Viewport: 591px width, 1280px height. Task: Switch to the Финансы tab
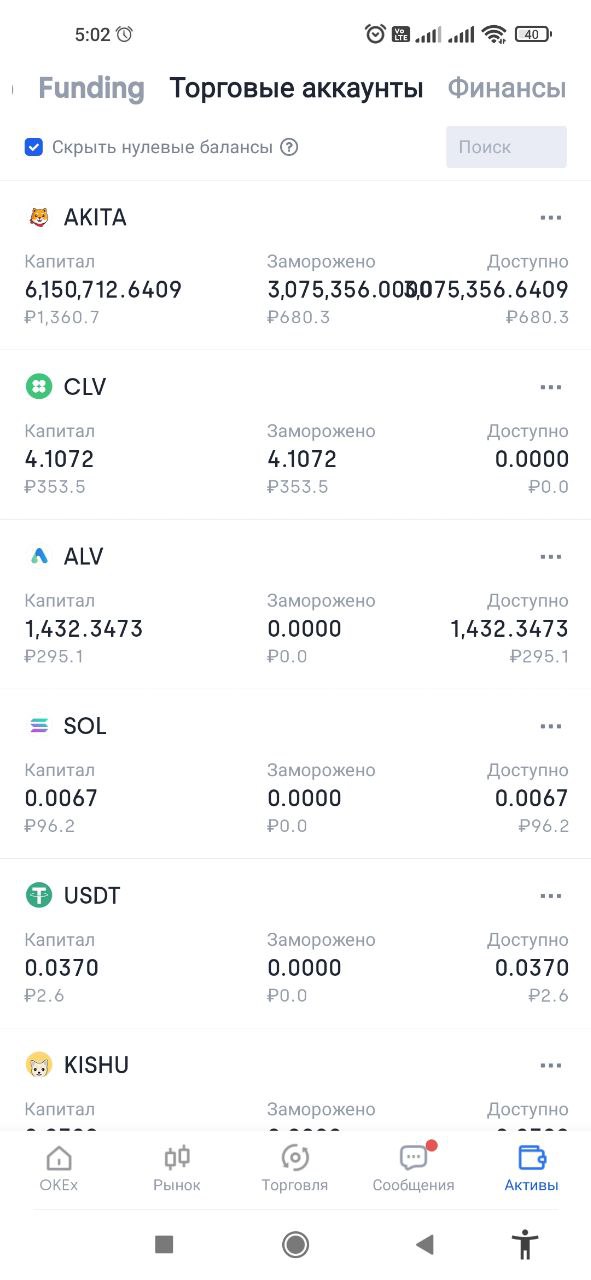coord(507,88)
